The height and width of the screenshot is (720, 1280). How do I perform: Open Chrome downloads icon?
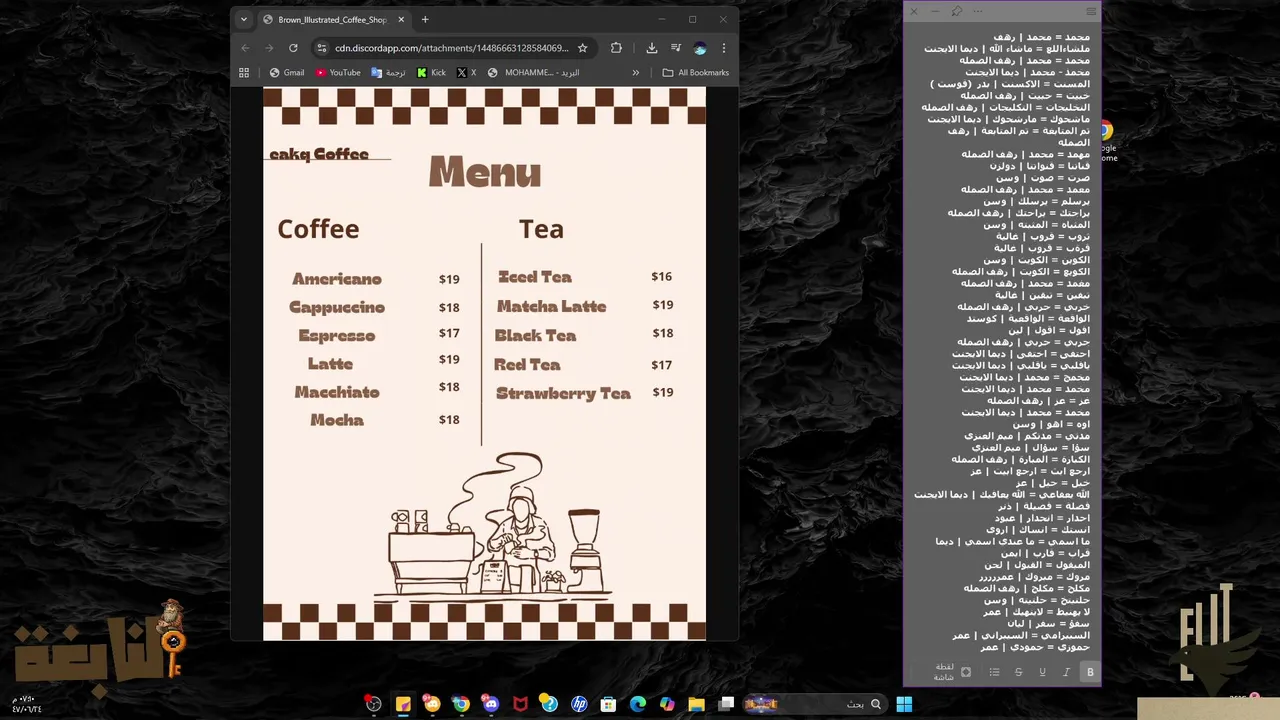[652, 48]
